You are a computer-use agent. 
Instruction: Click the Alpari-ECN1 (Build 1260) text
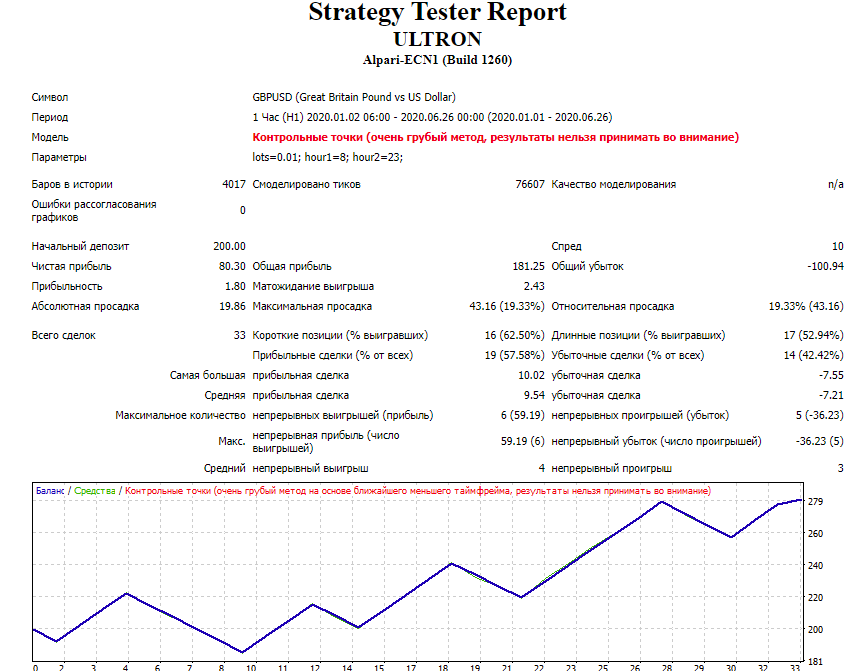point(437,60)
